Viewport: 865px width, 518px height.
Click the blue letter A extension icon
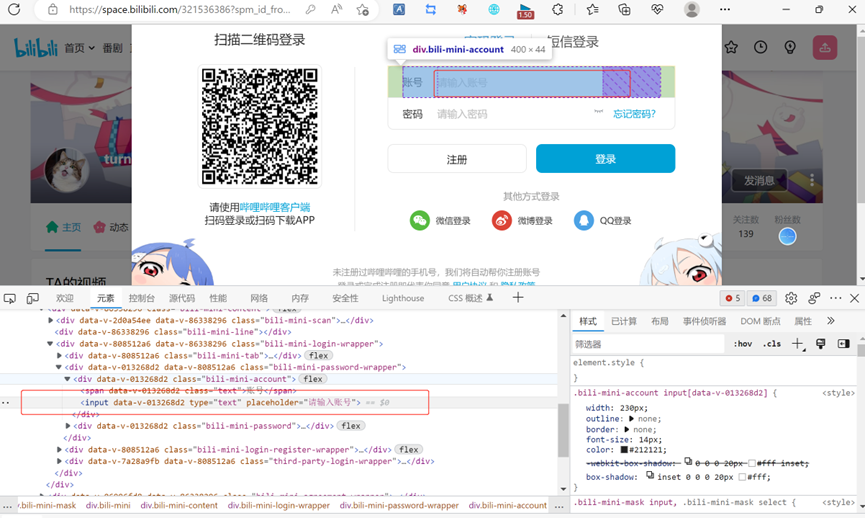tap(399, 9)
